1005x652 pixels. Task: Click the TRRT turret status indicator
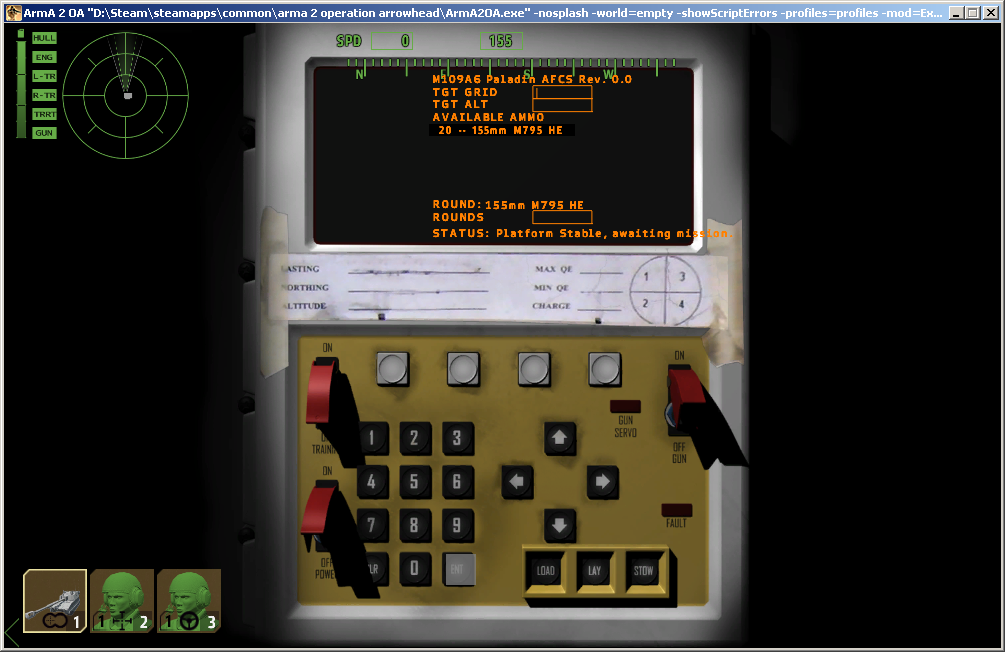44,114
